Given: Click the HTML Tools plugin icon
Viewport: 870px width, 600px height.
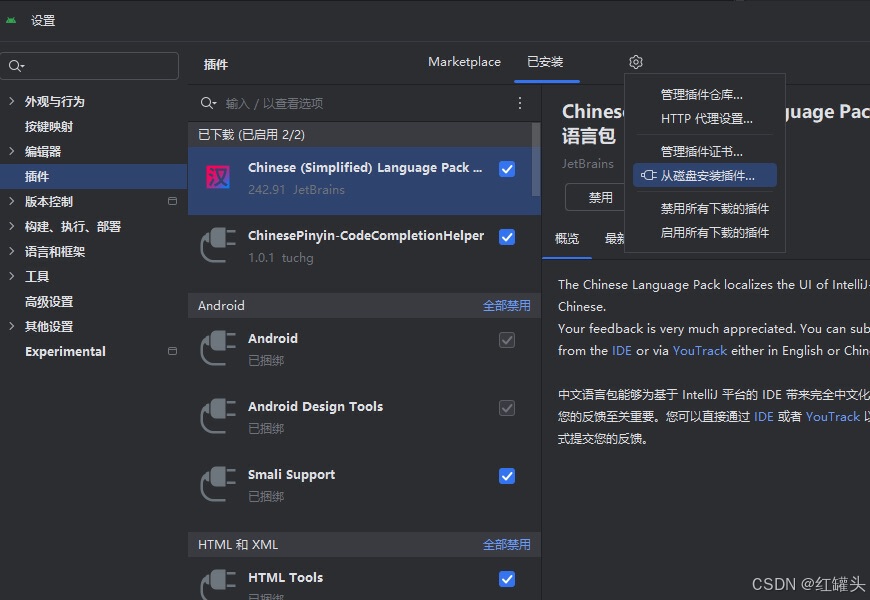Looking at the screenshot, I should pos(218,584).
